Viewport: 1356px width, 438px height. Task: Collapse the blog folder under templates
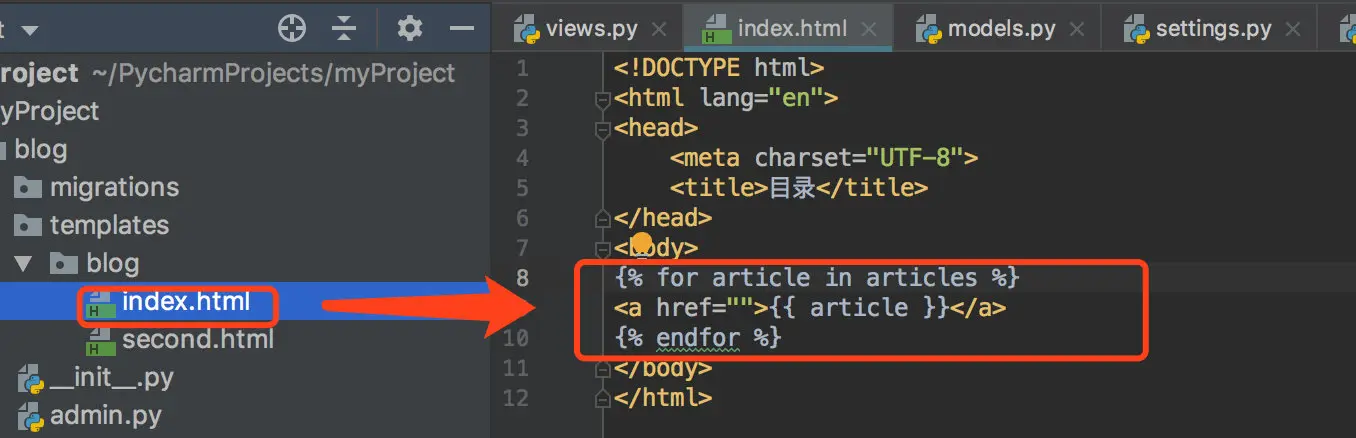click(x=23, y=264)
